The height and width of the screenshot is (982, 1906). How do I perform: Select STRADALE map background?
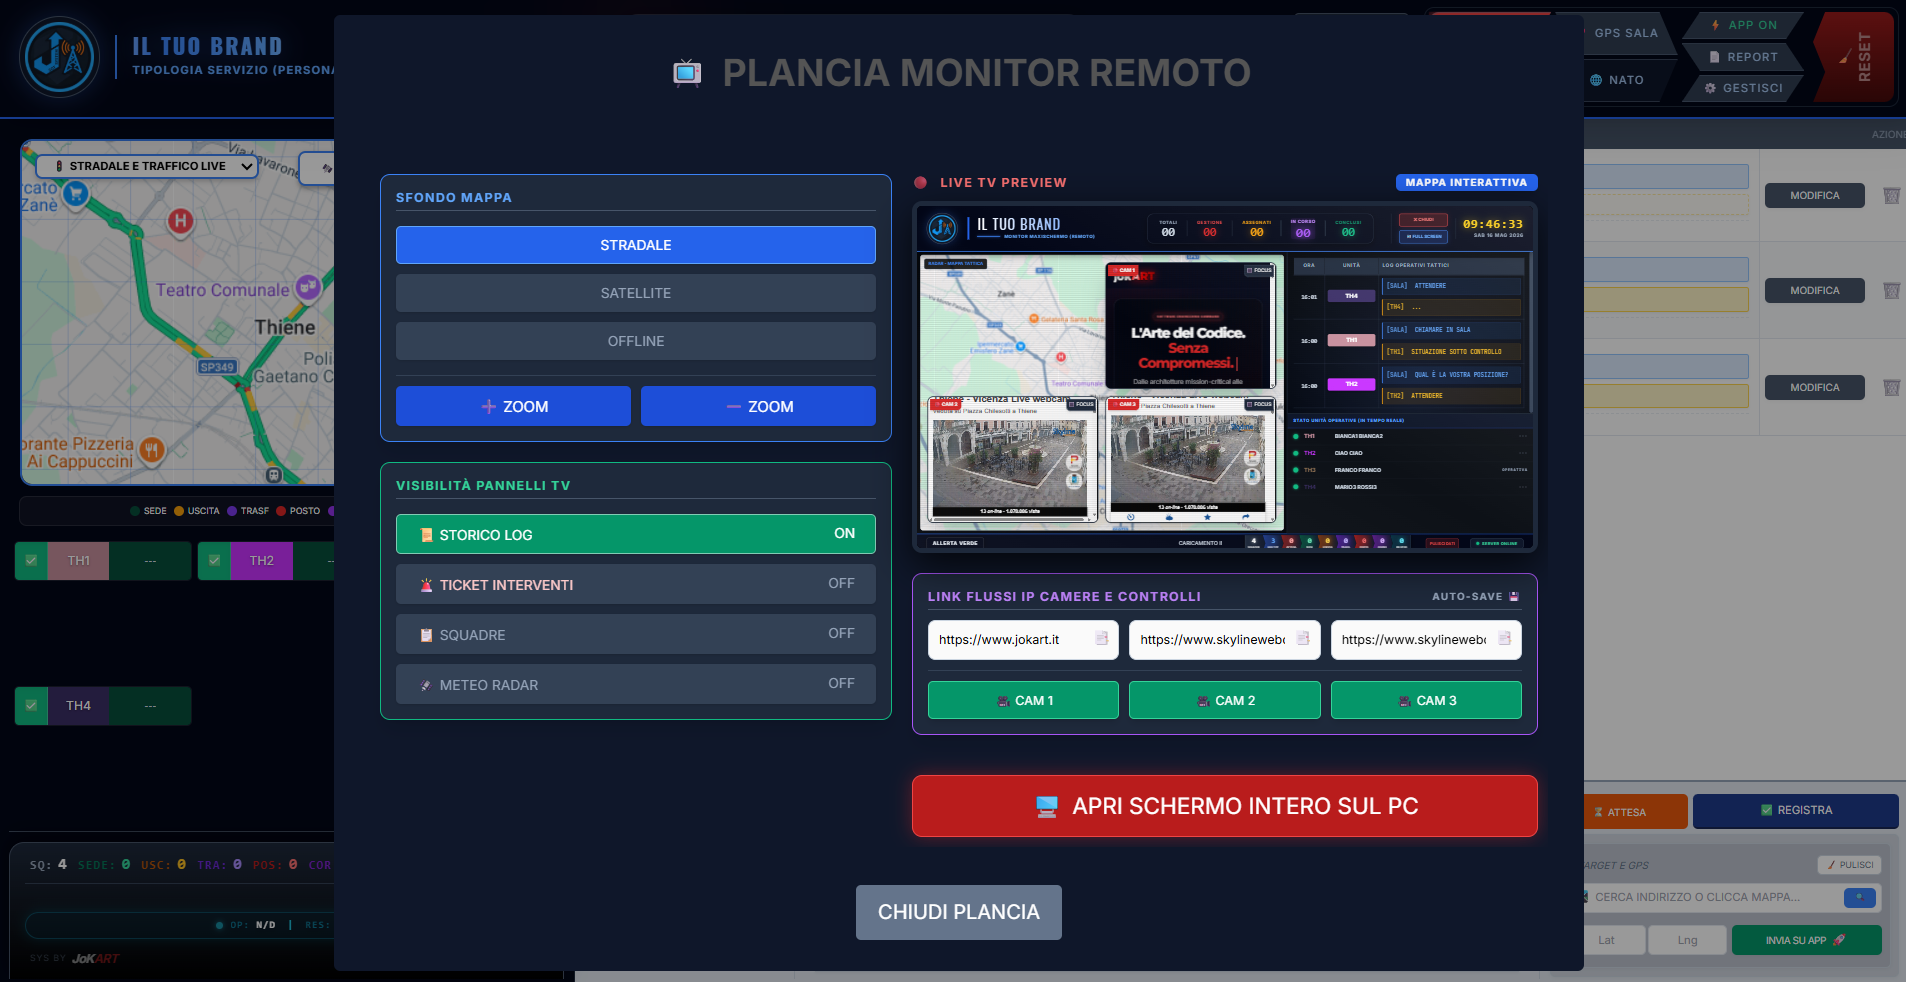635,245
